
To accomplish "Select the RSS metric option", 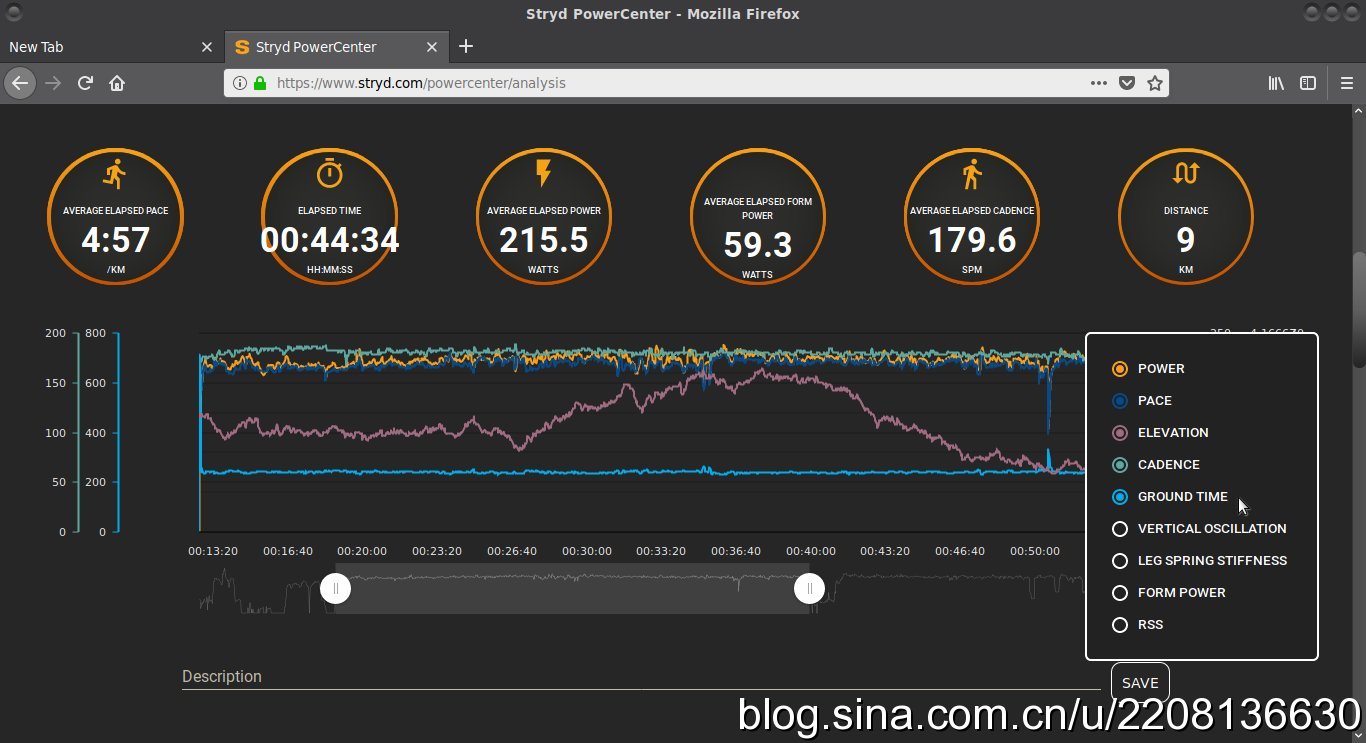I will tap(1120, 625).
